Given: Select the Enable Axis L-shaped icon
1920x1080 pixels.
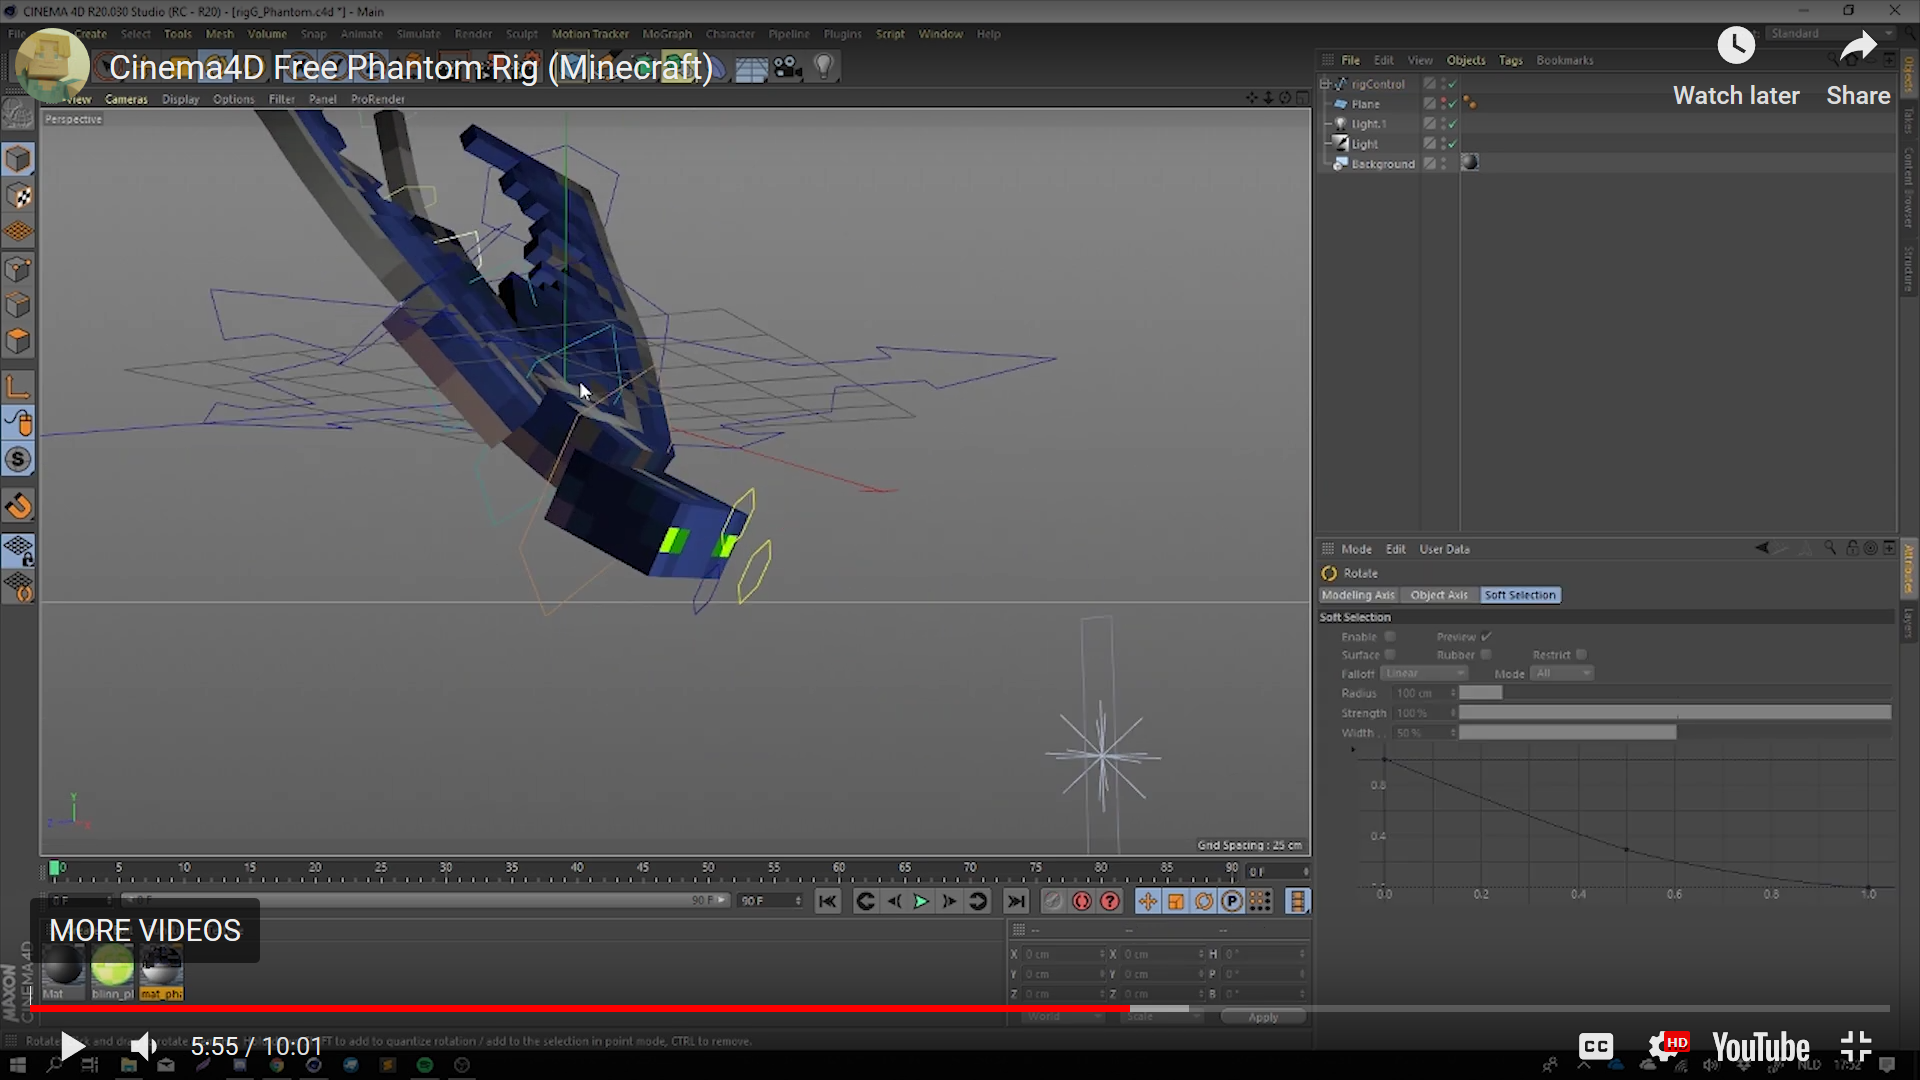Looking at the screenshot, I should [x=18, y=387].
